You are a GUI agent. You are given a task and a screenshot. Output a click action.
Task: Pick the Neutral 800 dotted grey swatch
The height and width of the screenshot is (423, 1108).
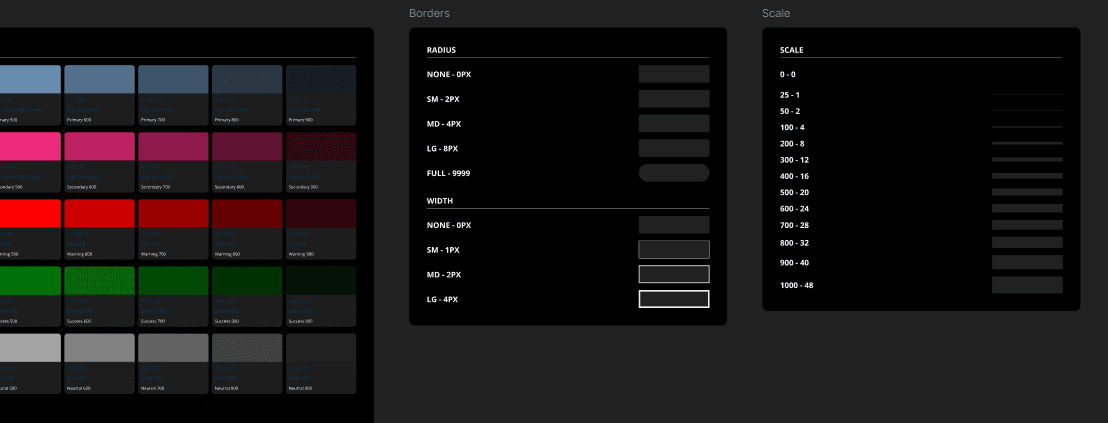[247, 347]
